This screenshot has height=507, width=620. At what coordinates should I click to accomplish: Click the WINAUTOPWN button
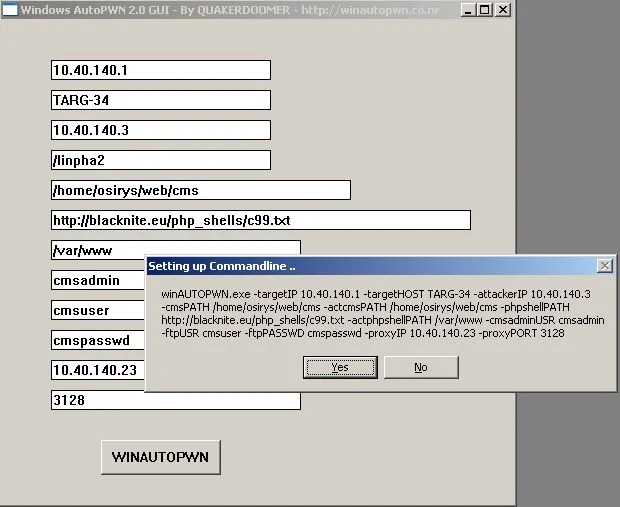[161, 457]
